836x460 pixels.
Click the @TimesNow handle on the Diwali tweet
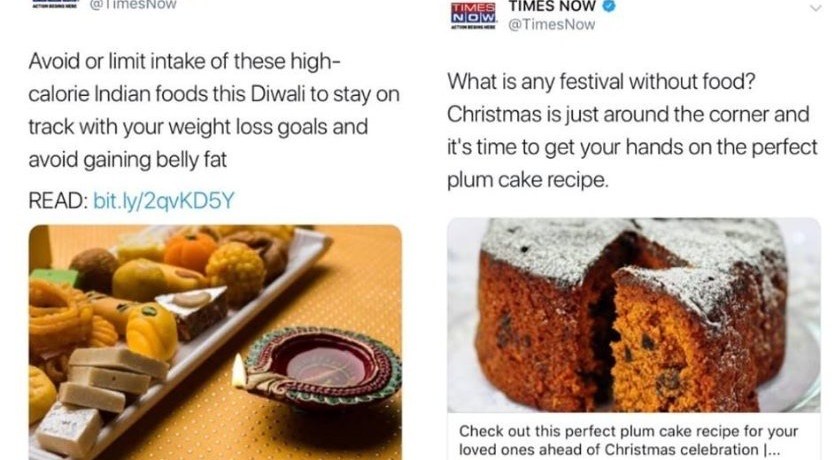coord(133,5)
